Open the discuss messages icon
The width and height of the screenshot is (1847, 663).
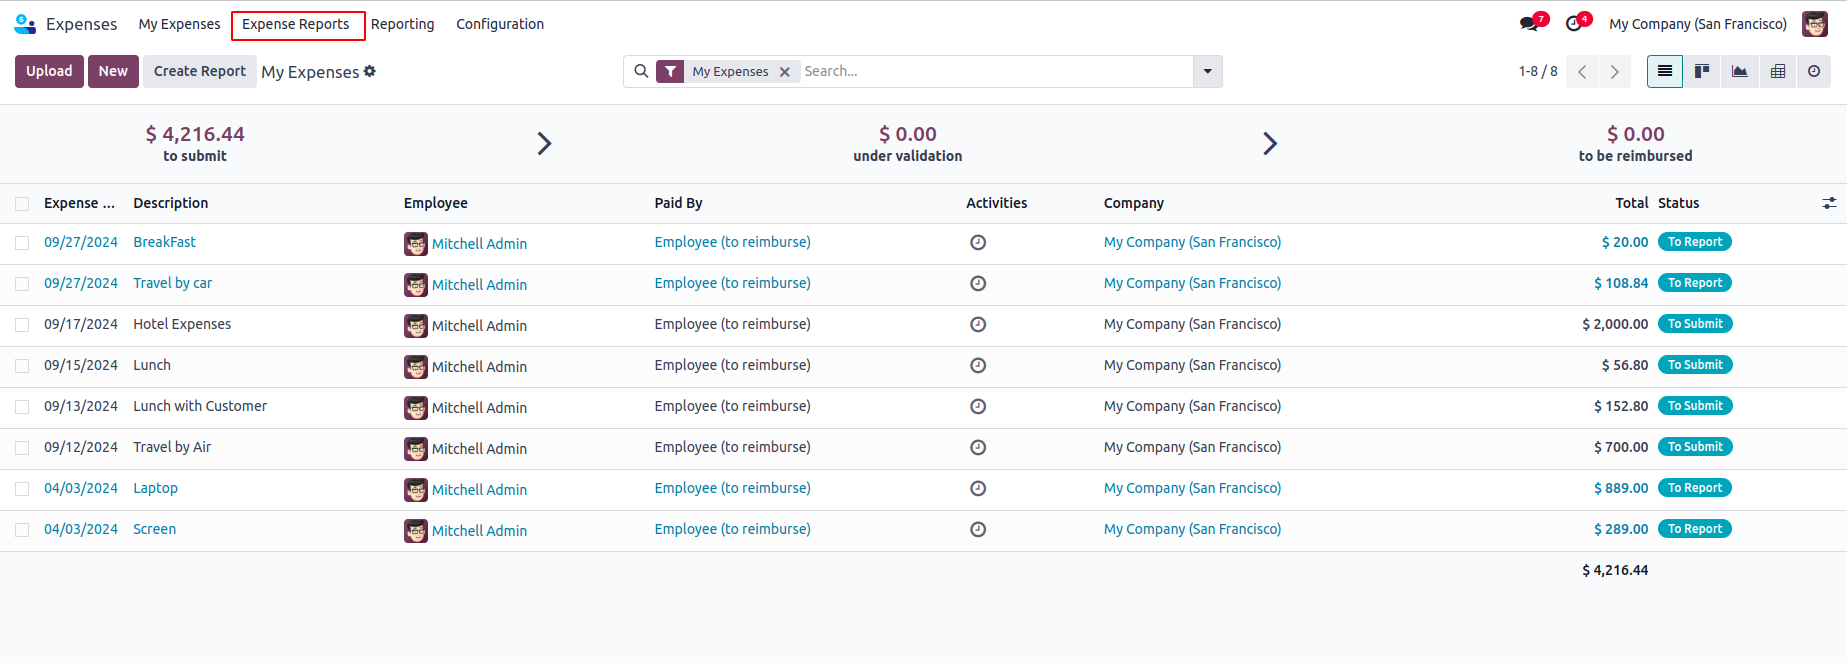(1530, 24)
